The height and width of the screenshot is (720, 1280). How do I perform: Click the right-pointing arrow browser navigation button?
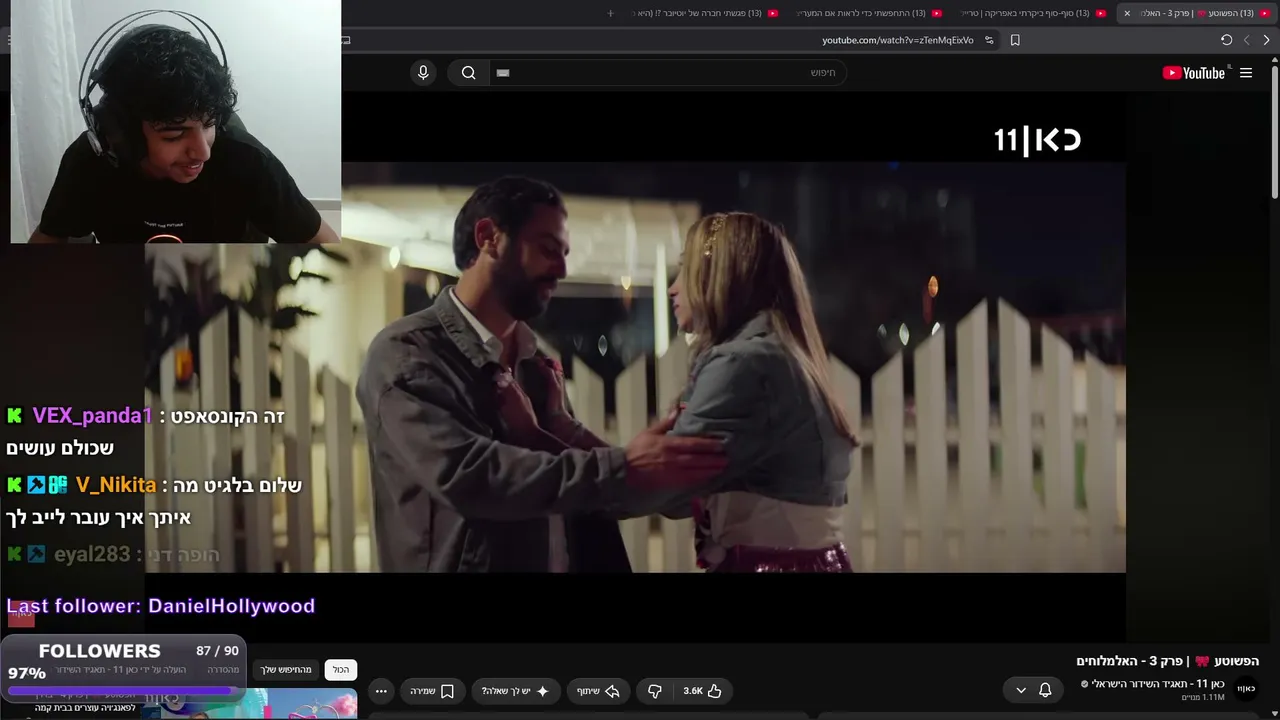[x=1266, y=40]
